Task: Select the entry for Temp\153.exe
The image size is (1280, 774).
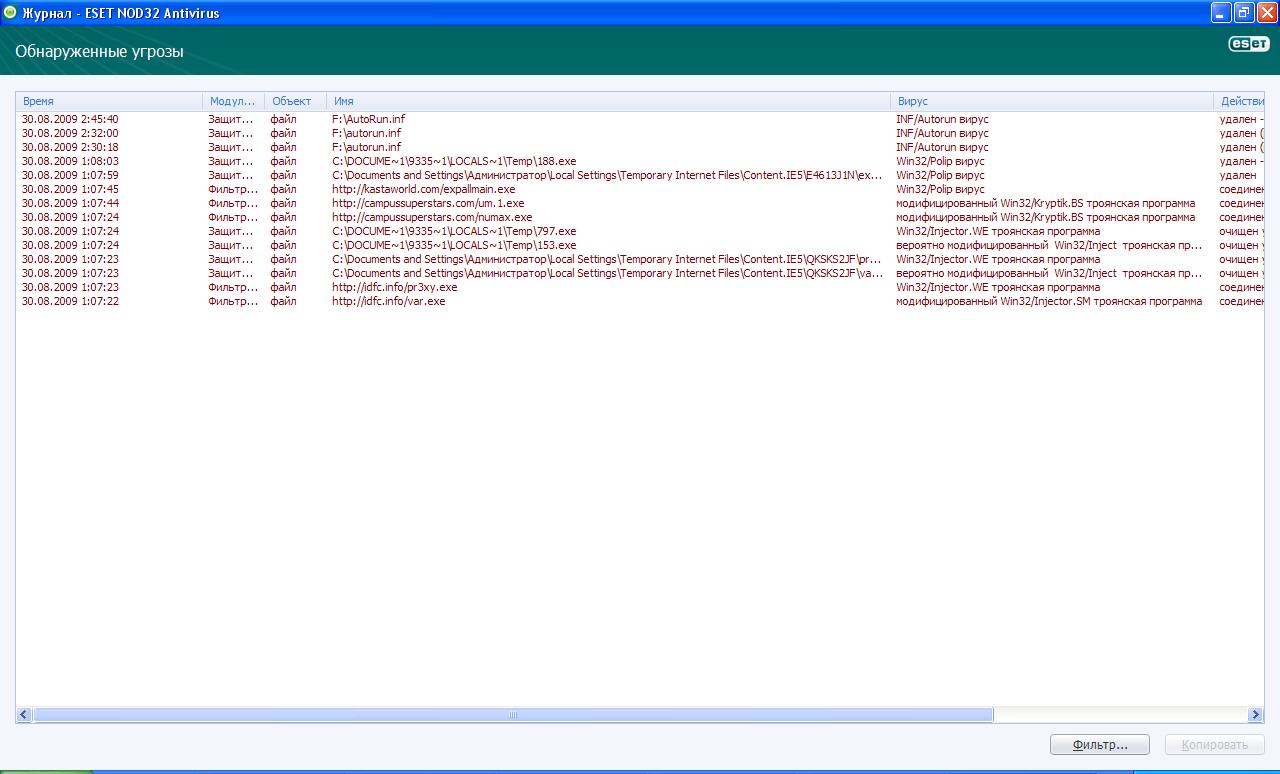Action: pyautogui.click(x=640, y=245)
